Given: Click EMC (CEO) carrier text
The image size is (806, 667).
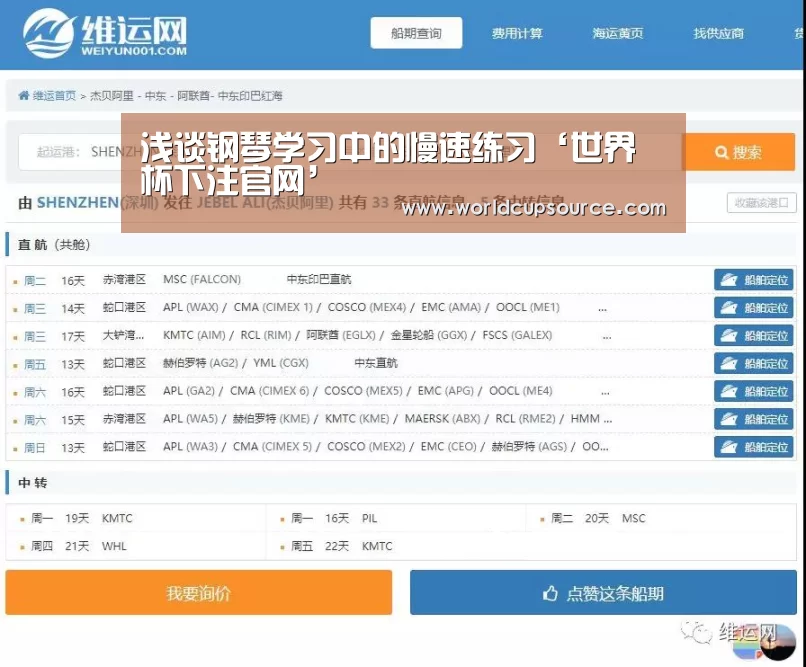Looking at the screenshot, I should coord(448,446).
